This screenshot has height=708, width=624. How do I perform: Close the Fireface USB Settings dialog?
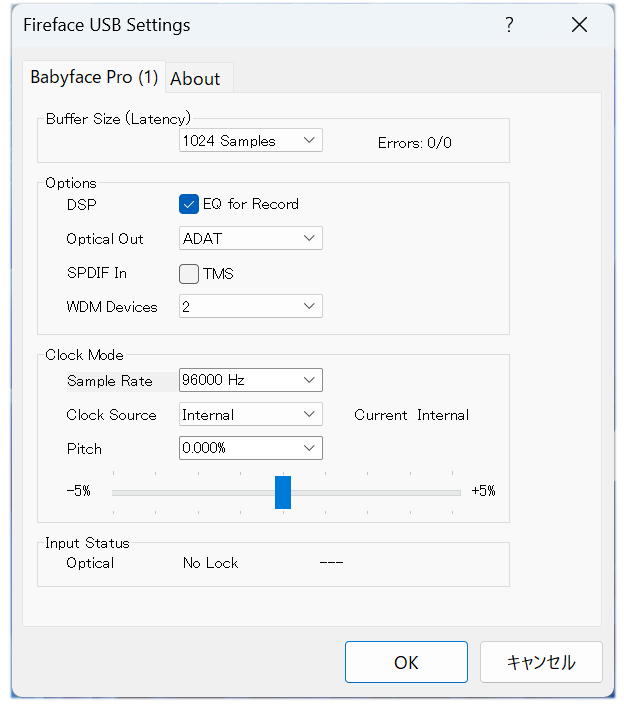[579, 25]
